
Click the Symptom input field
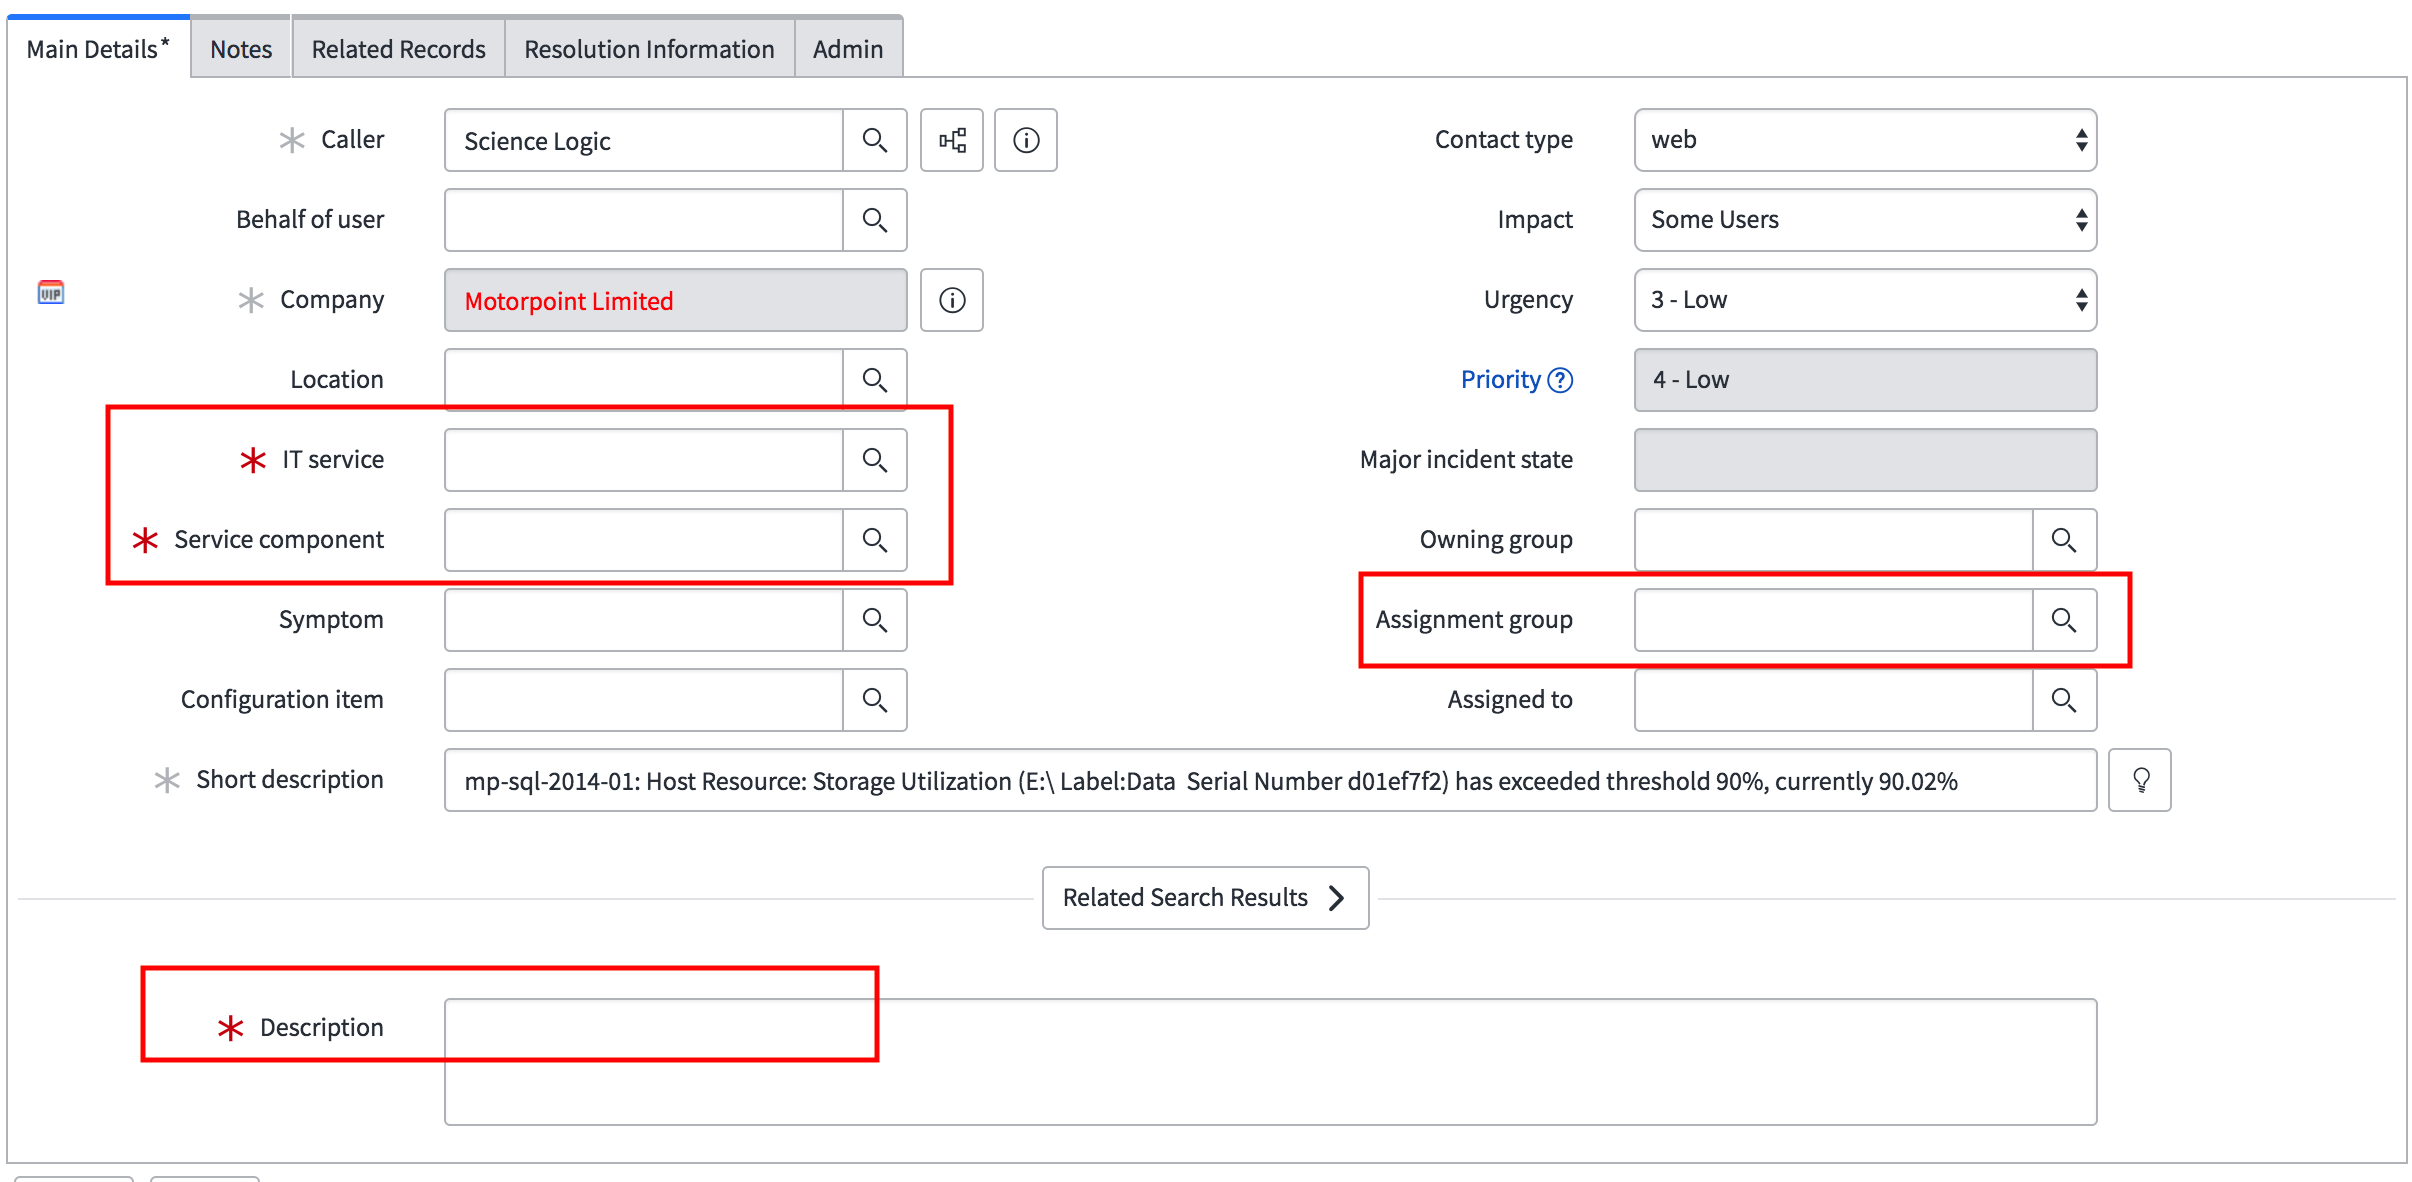(x=643, y=620)
